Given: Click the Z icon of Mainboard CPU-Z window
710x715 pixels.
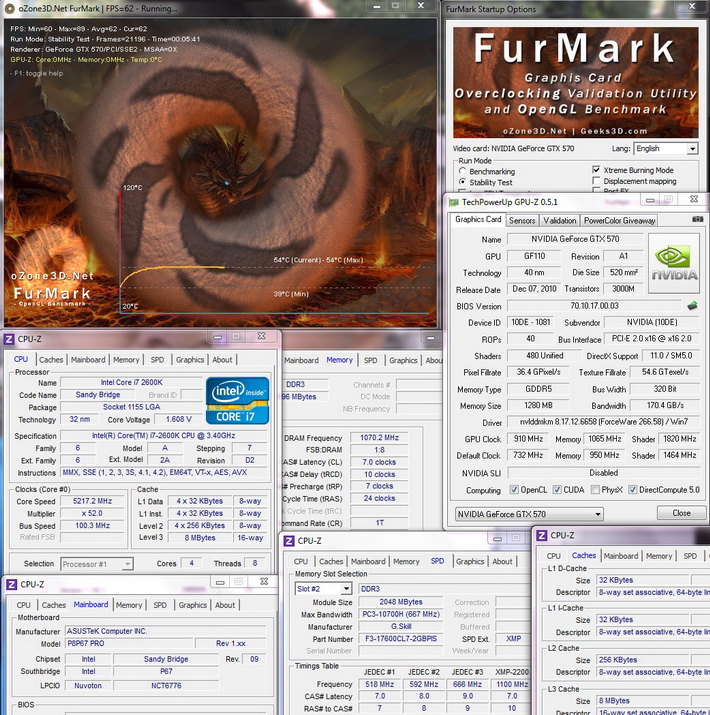Looking at the screenshot, I should pos(11,585).
